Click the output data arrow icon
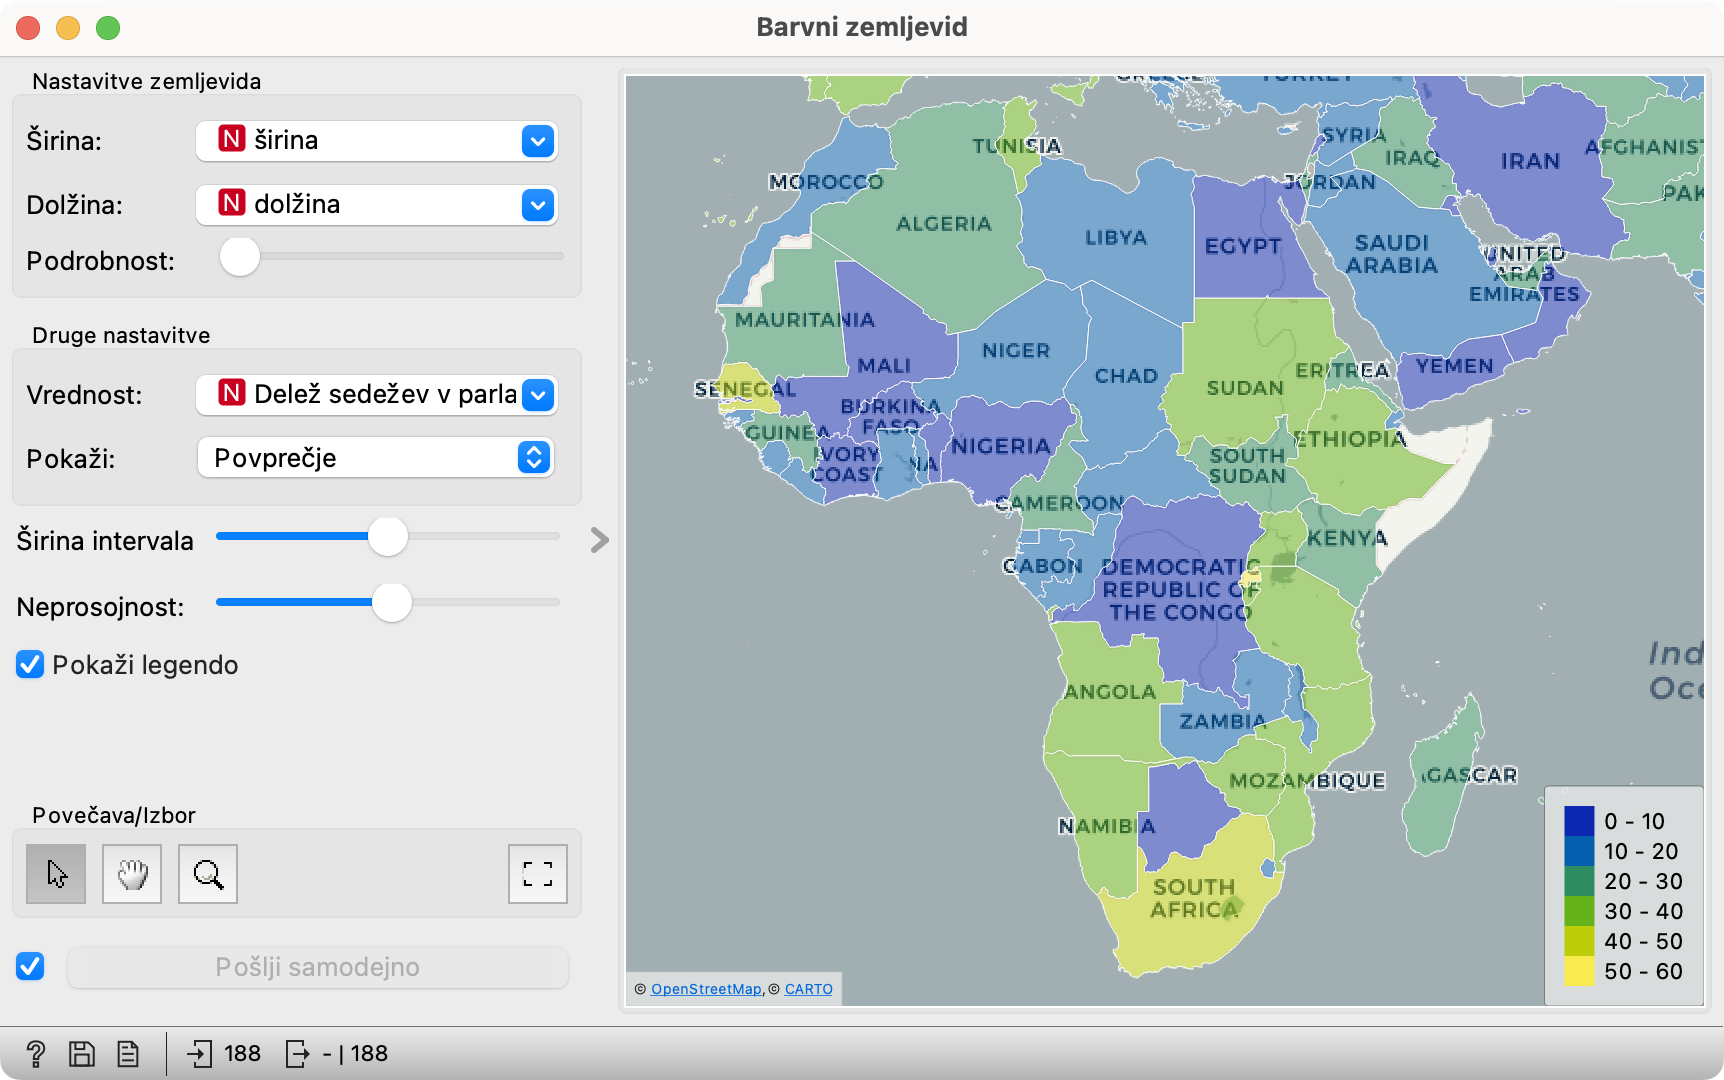 coord(297,1053)
